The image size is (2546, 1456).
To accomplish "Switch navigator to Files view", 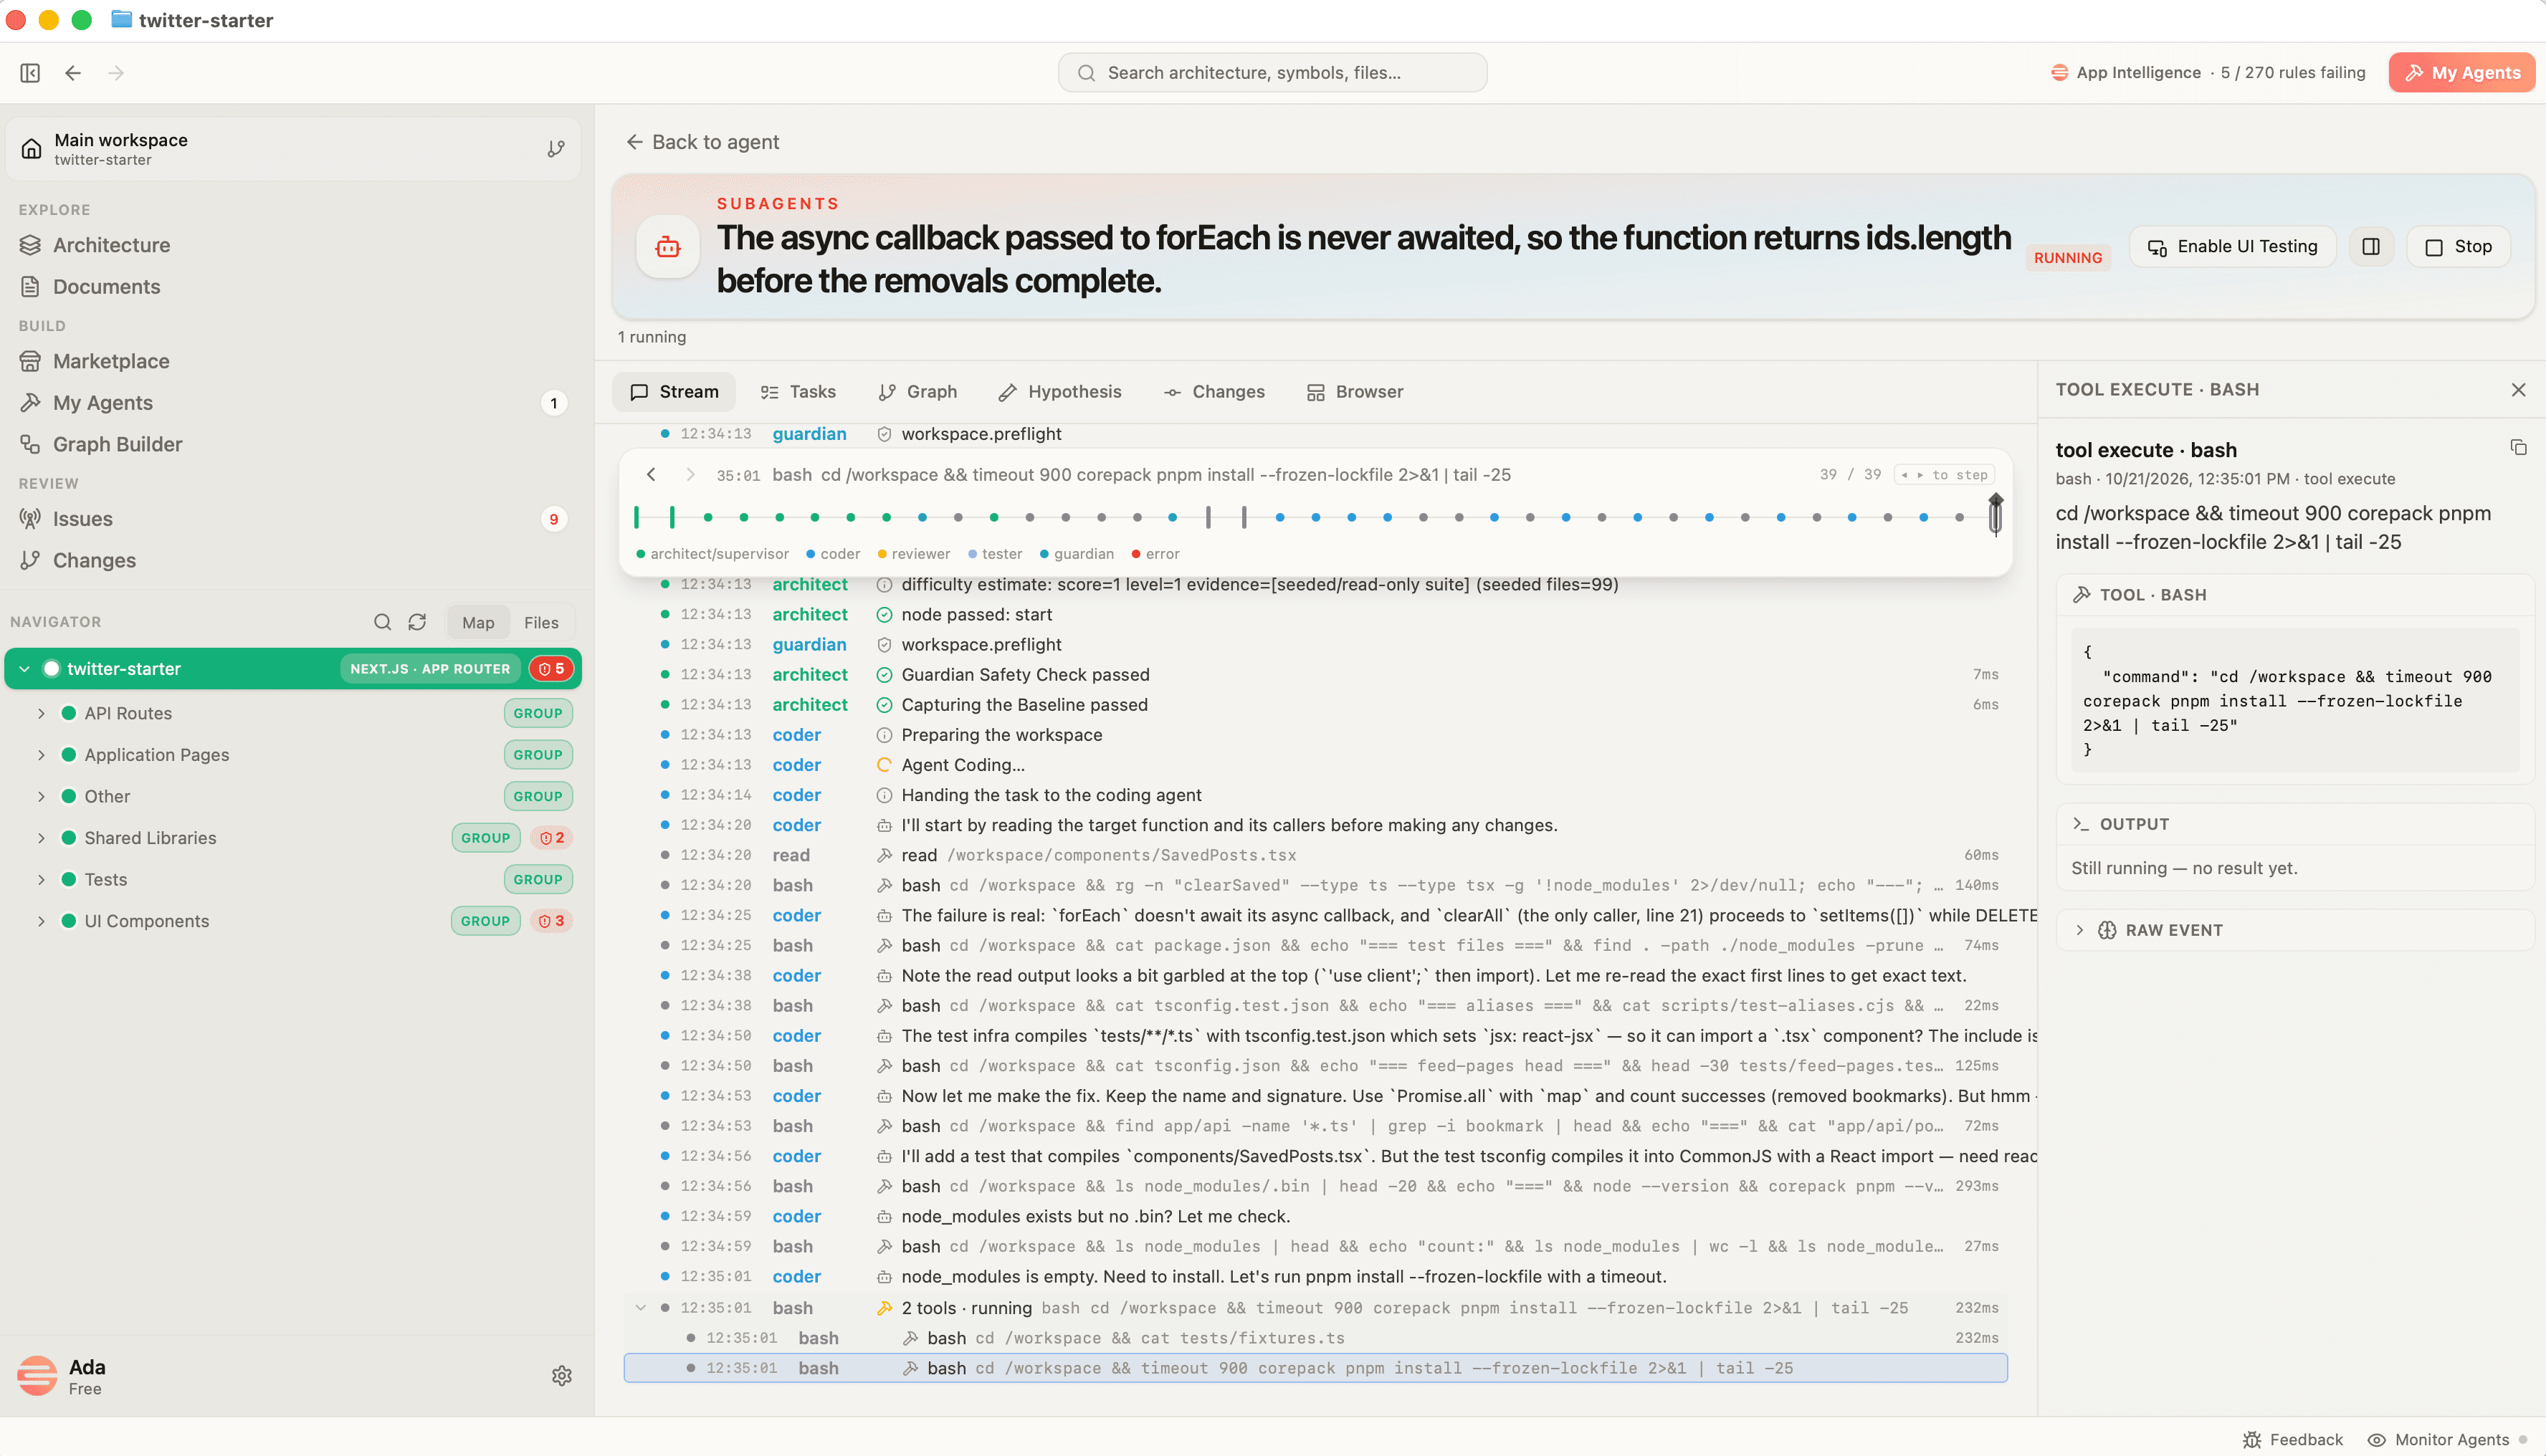I will [541, 623].
